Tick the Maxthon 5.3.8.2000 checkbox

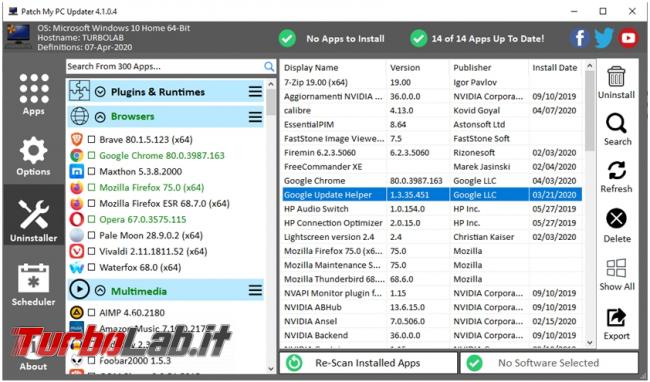(92, 172)
